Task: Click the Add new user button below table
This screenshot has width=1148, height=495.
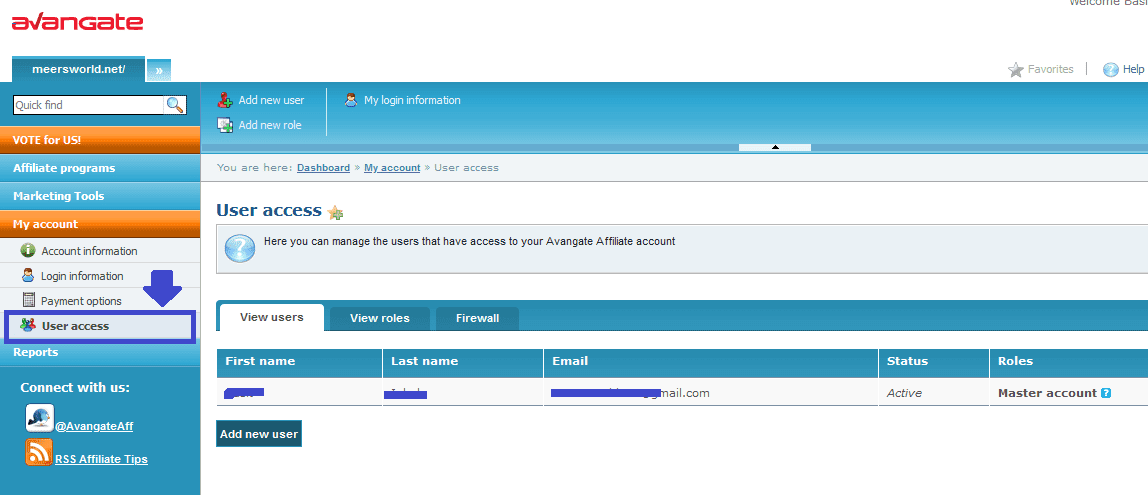Action: click(259, 433)
